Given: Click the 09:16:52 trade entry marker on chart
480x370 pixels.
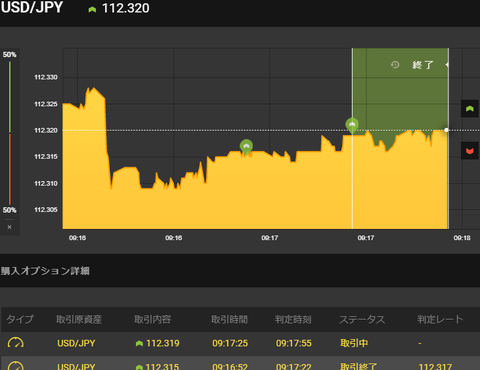Looking at the screenshot, I should click(246, 147).
